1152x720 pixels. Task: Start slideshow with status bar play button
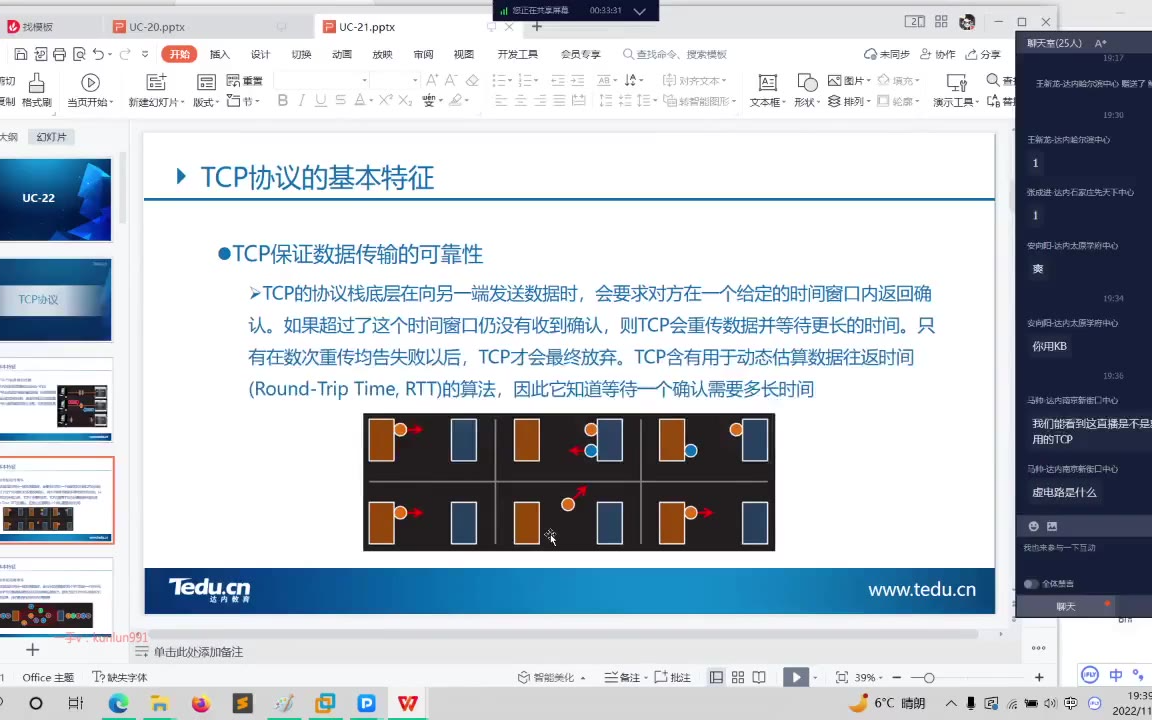(x=796, y=677)
